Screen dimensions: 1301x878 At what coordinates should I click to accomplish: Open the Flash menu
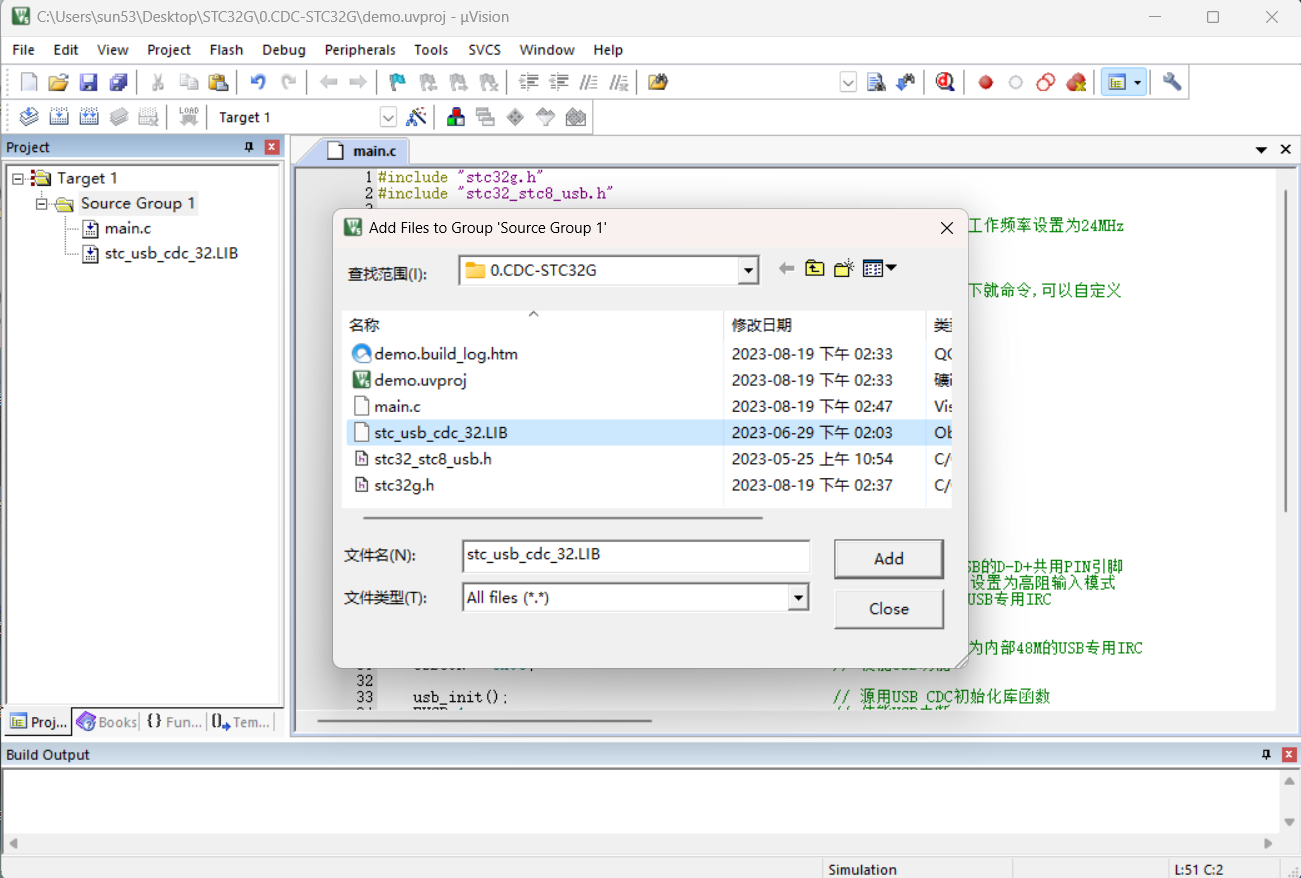pyautogui.click(x=226, y=50)
